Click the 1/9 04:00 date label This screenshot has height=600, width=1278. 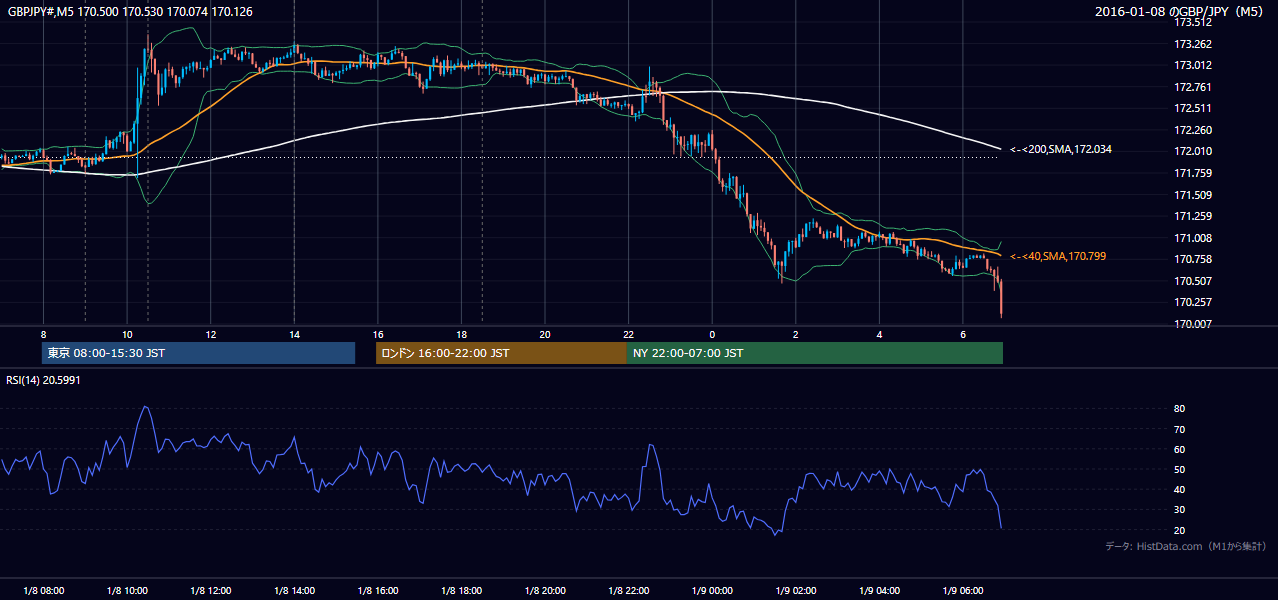click(879, 591)
